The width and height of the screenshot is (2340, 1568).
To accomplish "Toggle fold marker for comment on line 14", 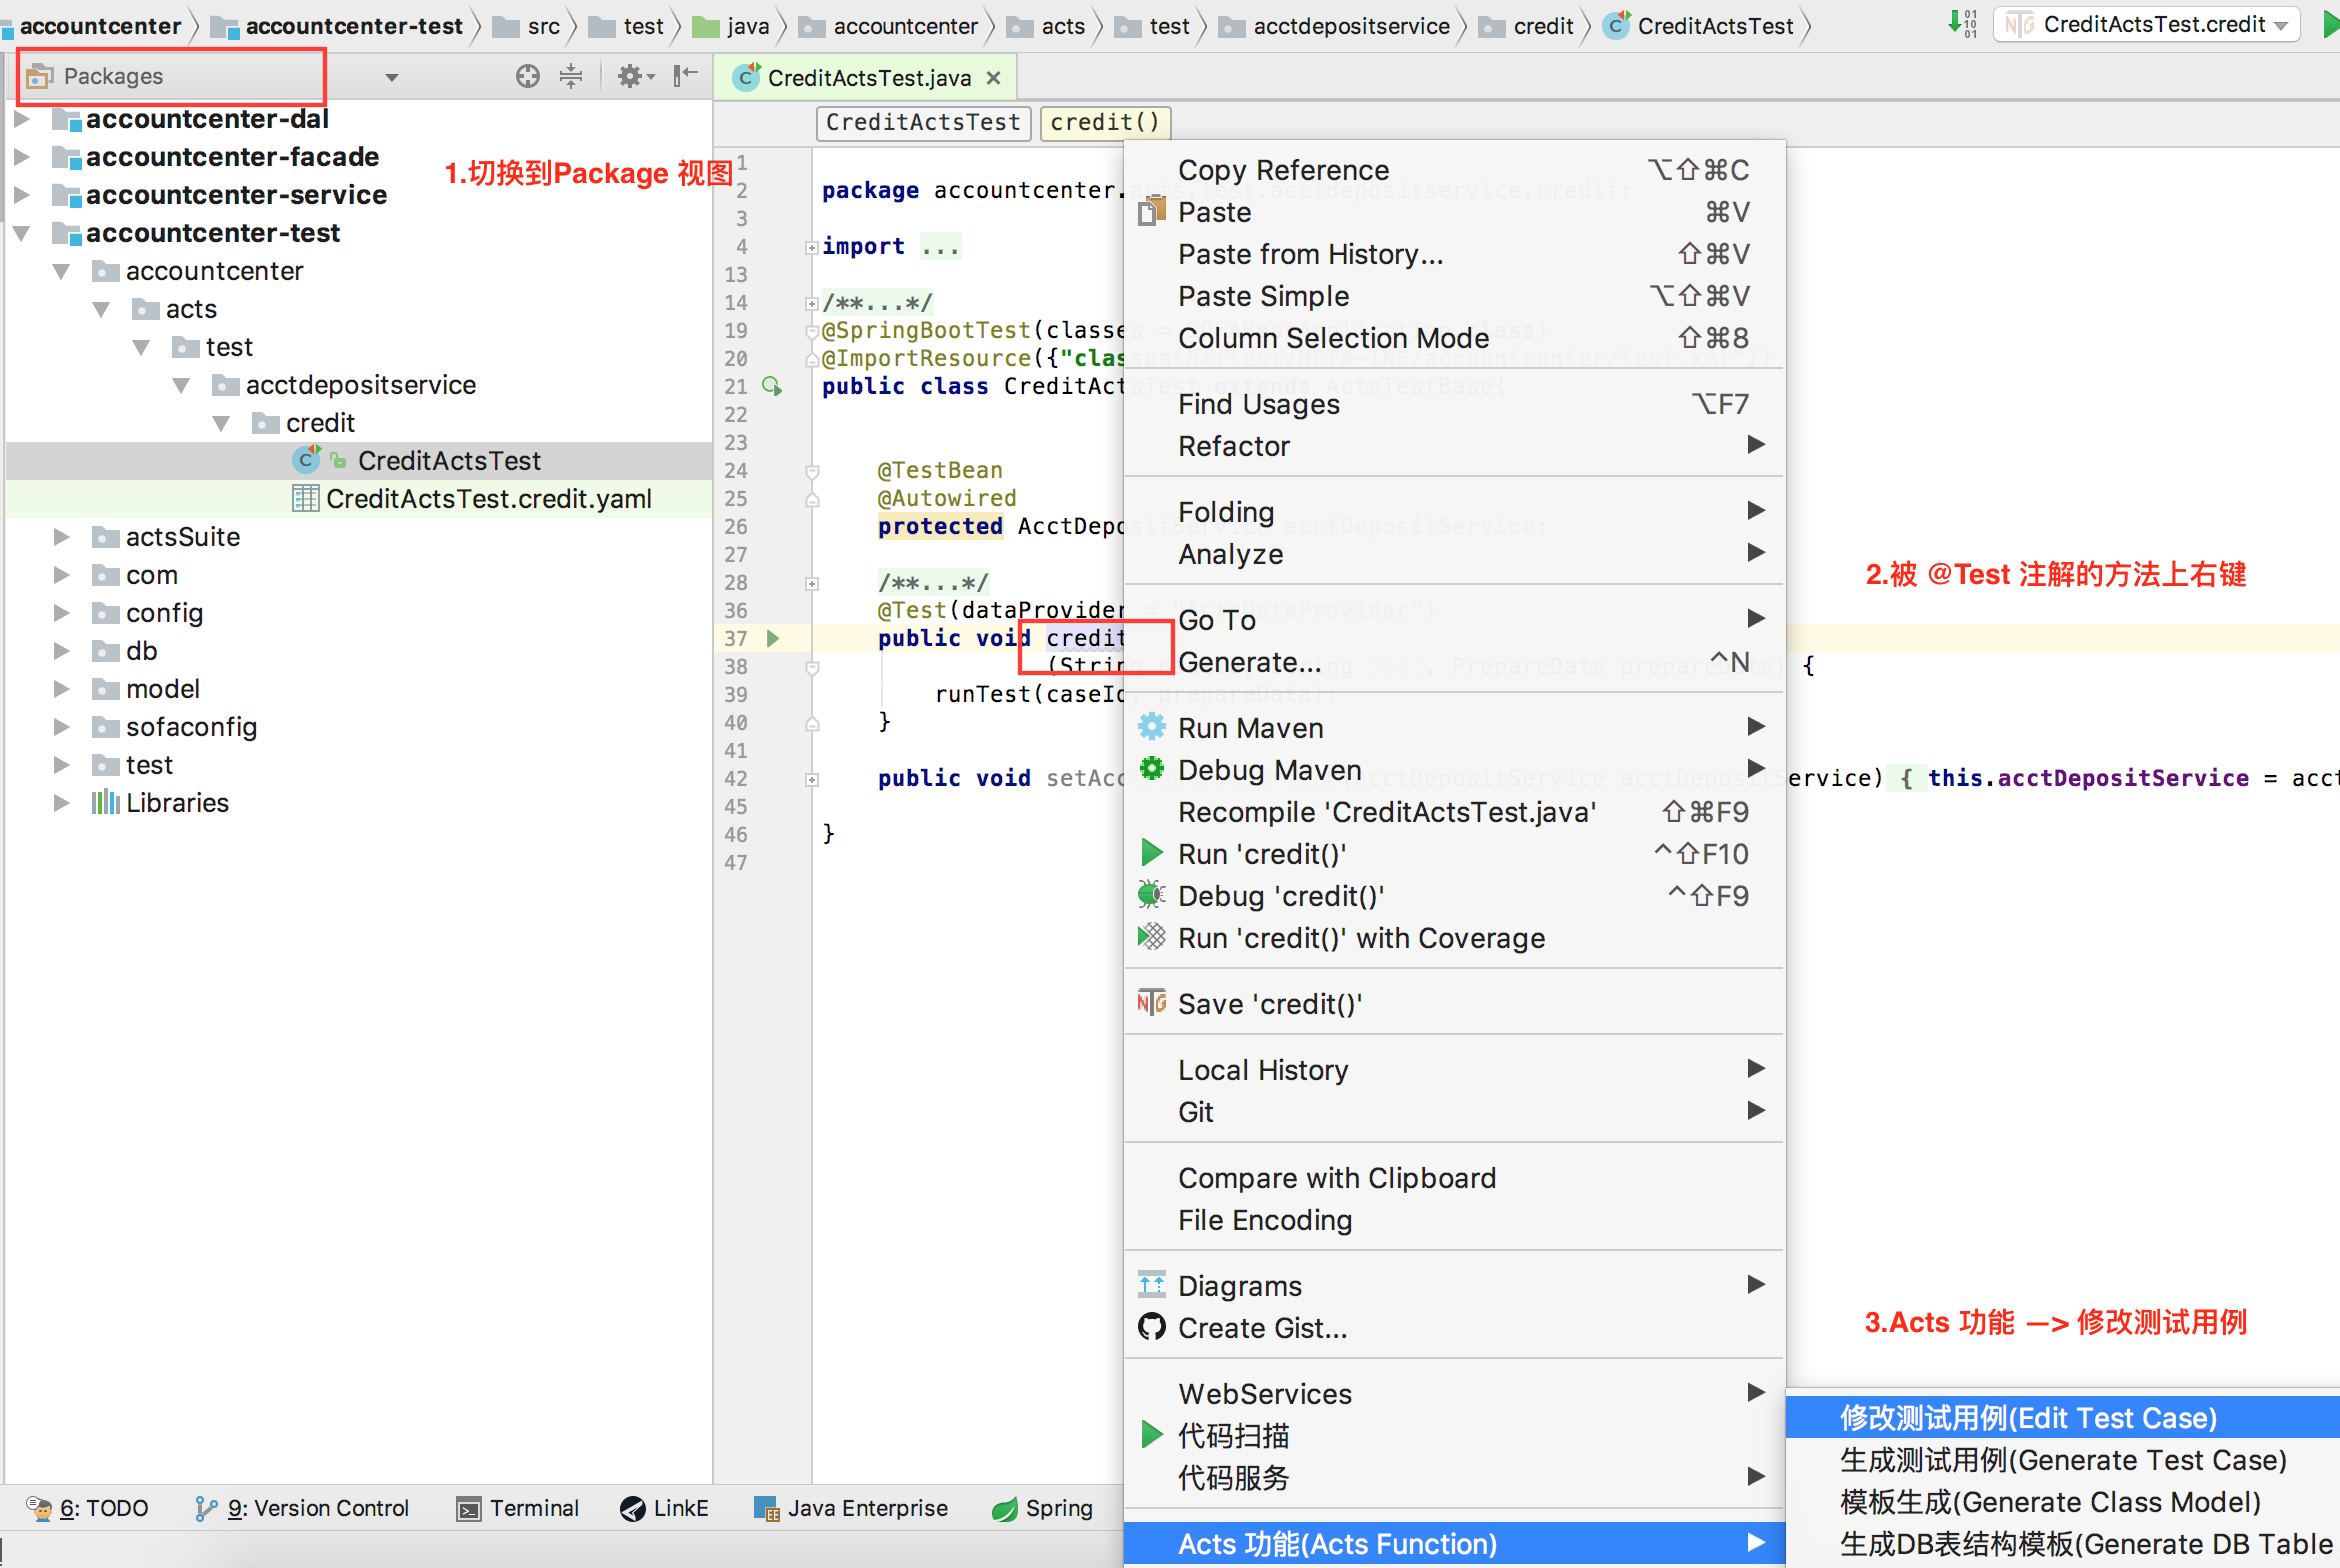I will click(x=812, y=303).
